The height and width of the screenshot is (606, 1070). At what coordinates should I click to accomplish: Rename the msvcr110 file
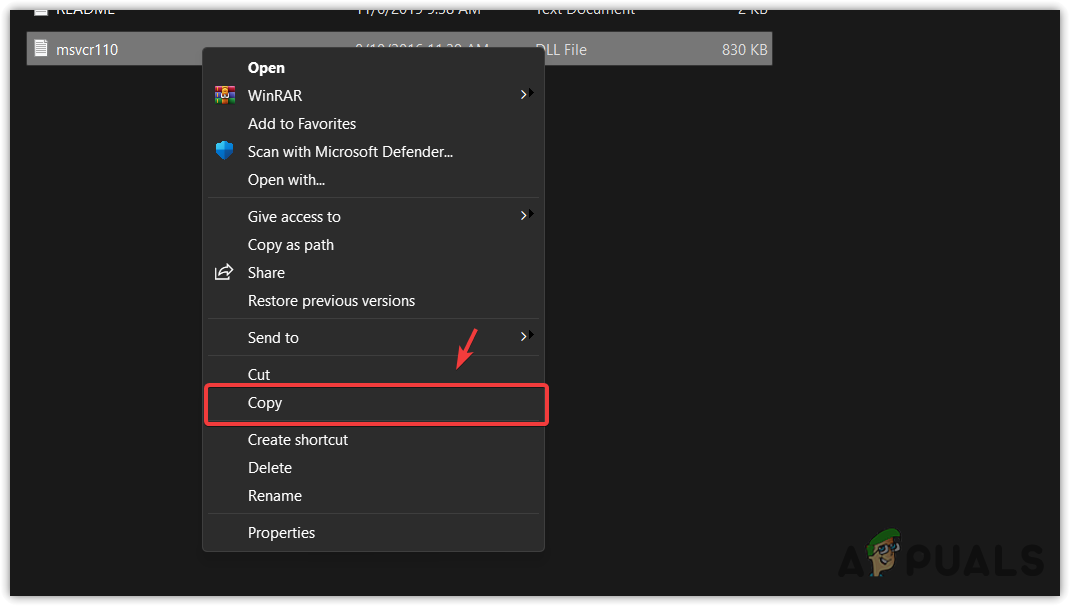point(275,495)
